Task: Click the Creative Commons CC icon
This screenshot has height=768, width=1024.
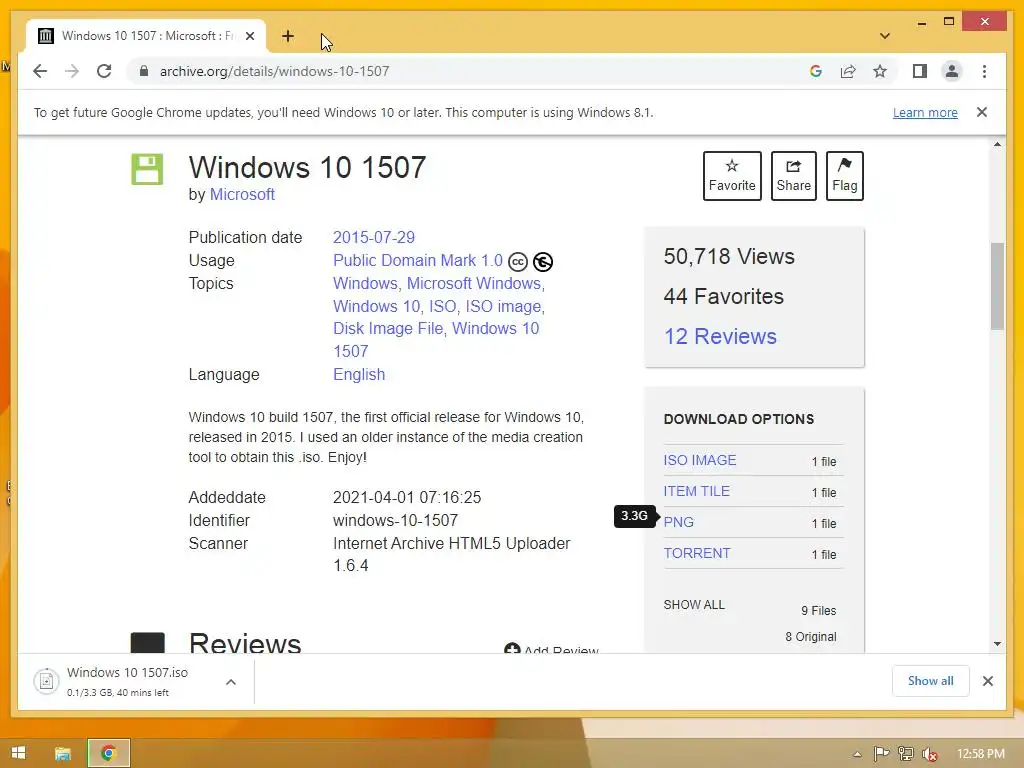Action: (x=518, y=262)
